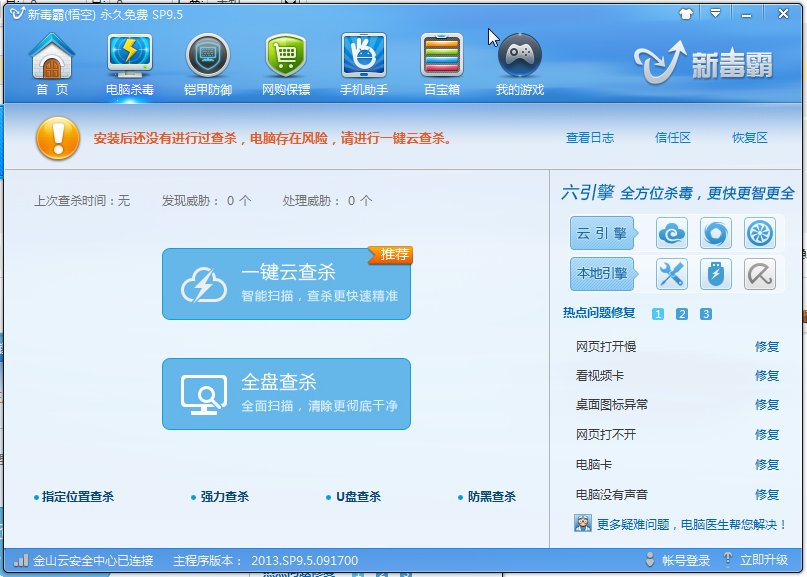807x577 pixels.
Task: Click the 本地引擎 local engine label
Action: (x=602, y=274)
